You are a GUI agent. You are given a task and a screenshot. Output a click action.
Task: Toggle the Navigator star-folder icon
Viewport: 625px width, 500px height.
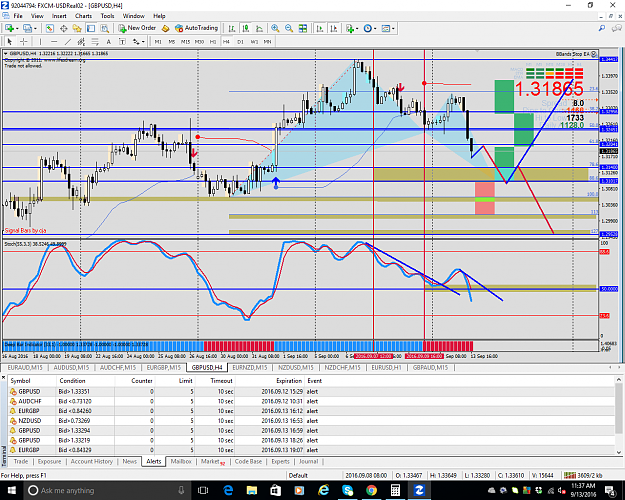tap(77, 28)
